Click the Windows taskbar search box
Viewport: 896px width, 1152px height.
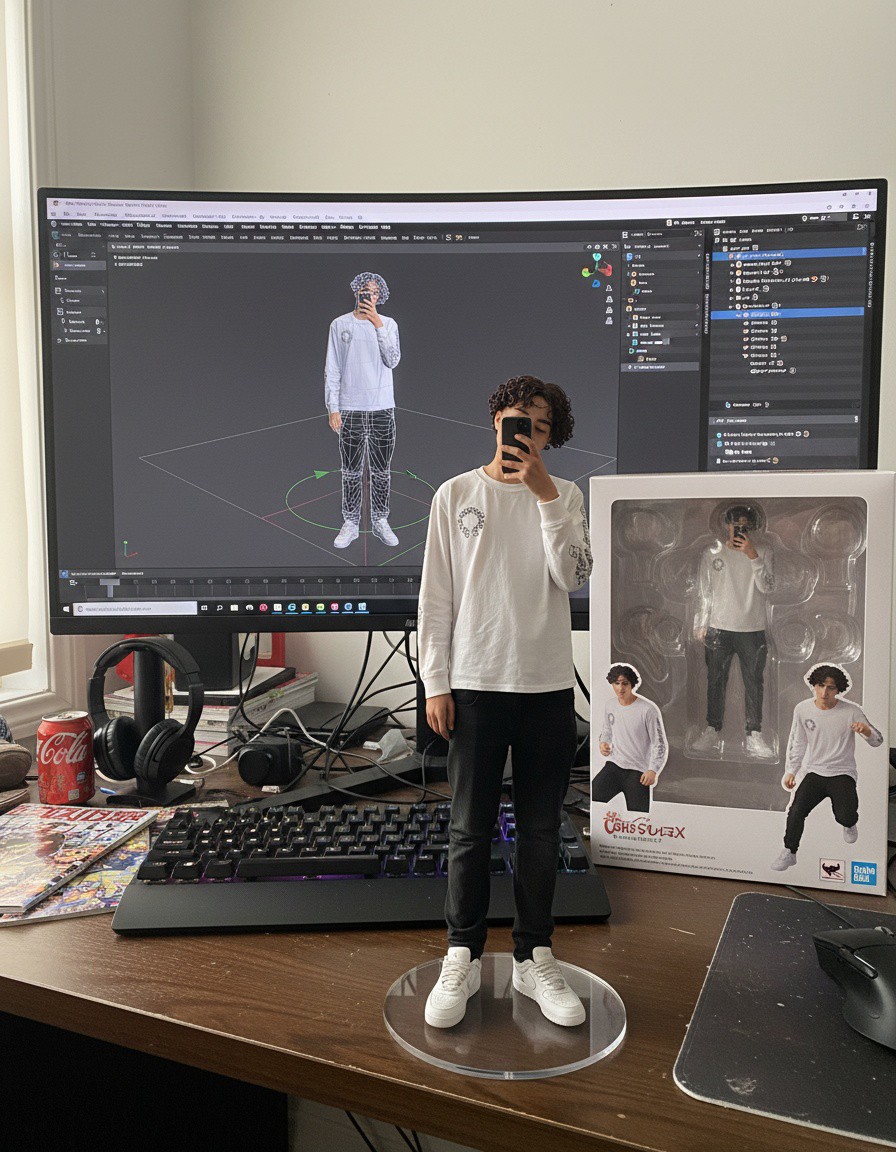click(135, 608)
